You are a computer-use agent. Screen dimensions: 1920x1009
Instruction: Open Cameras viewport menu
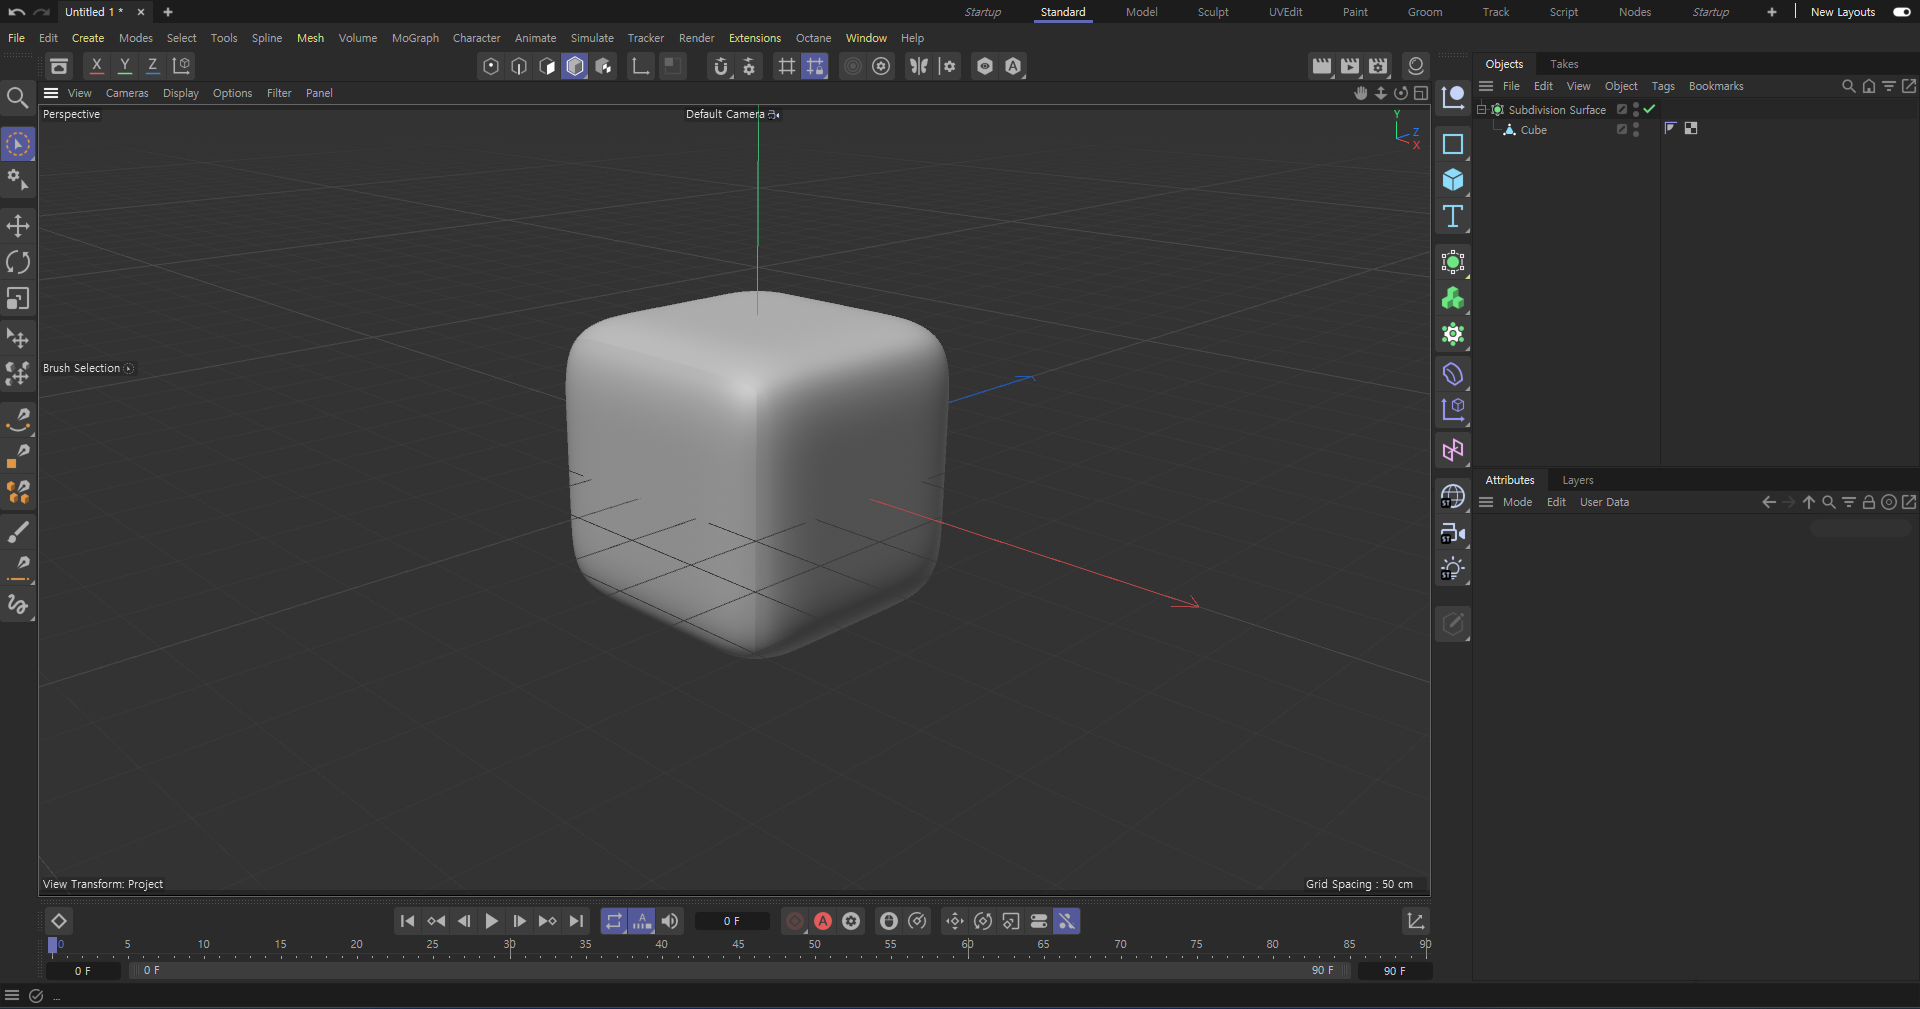[x=127, y=93]
